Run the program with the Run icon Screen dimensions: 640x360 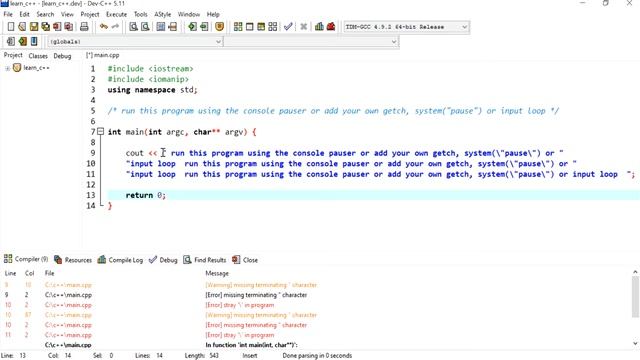(249, 27)
